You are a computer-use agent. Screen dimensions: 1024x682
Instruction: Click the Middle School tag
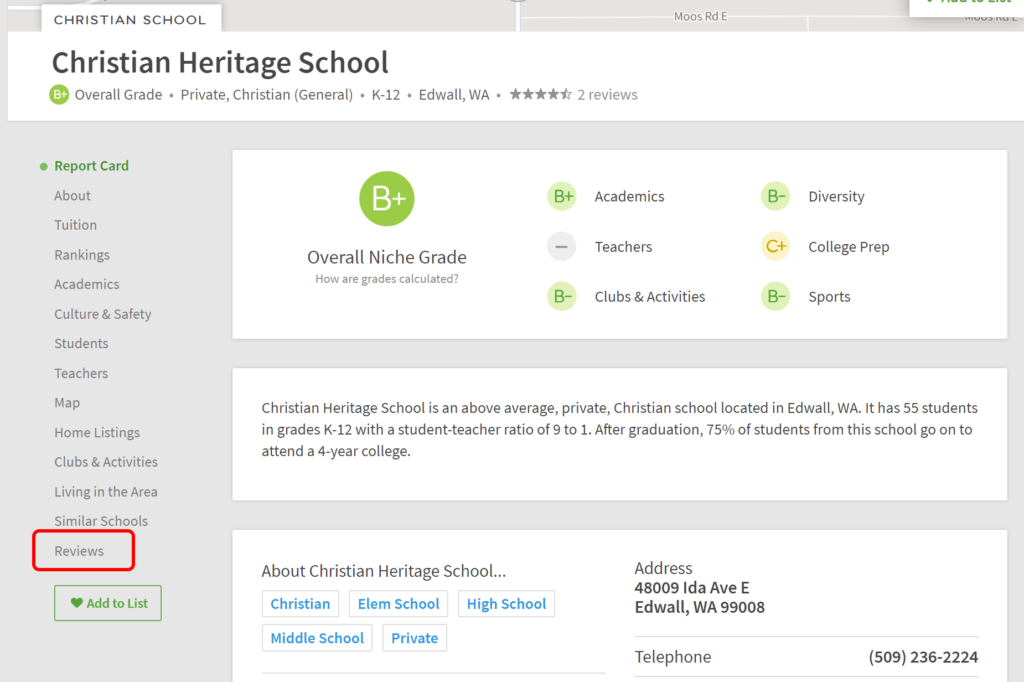click(317, 638)
